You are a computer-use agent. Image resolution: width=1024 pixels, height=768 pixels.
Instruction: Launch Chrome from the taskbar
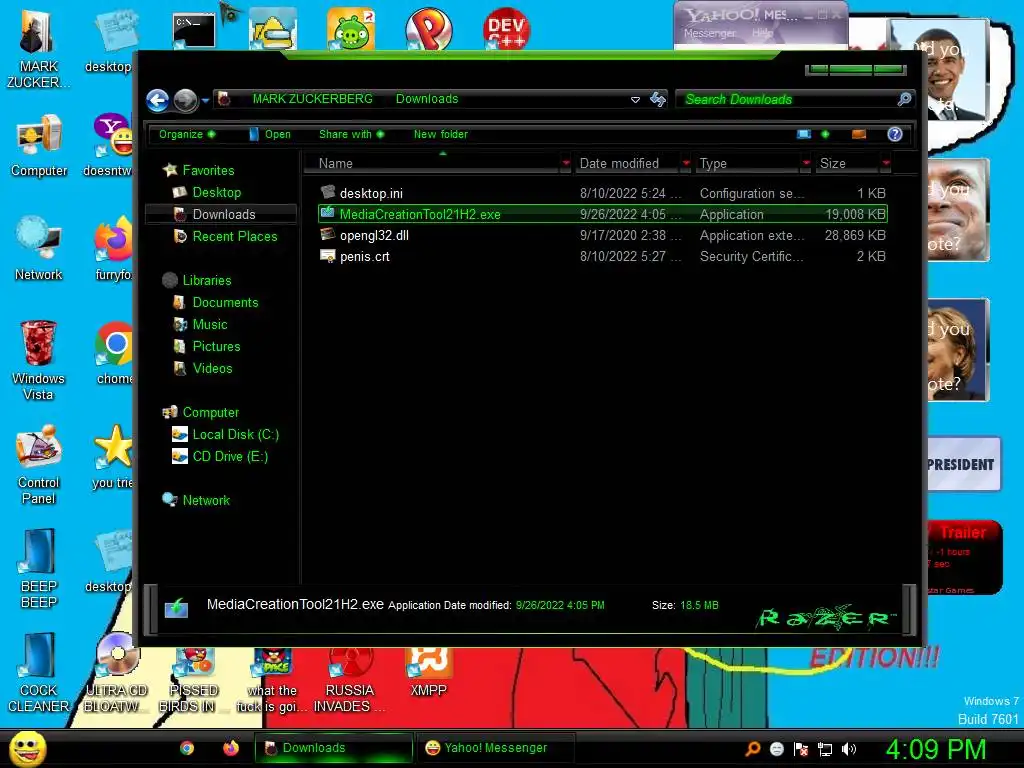pos(187,748)
